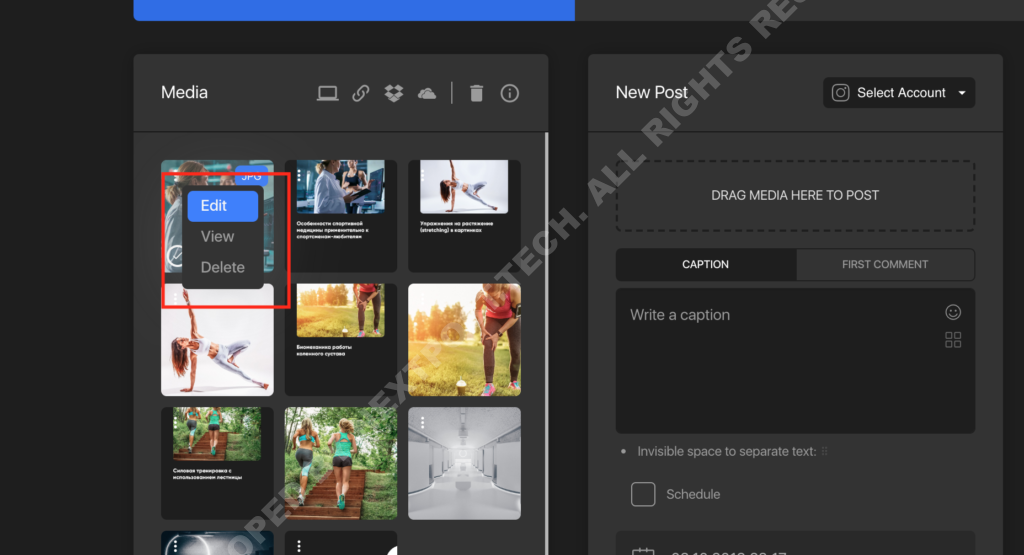The width and height of the screenshot is (1024, 555).
Task: Click the grid icon below the emoji
Action: pos(953,340)
